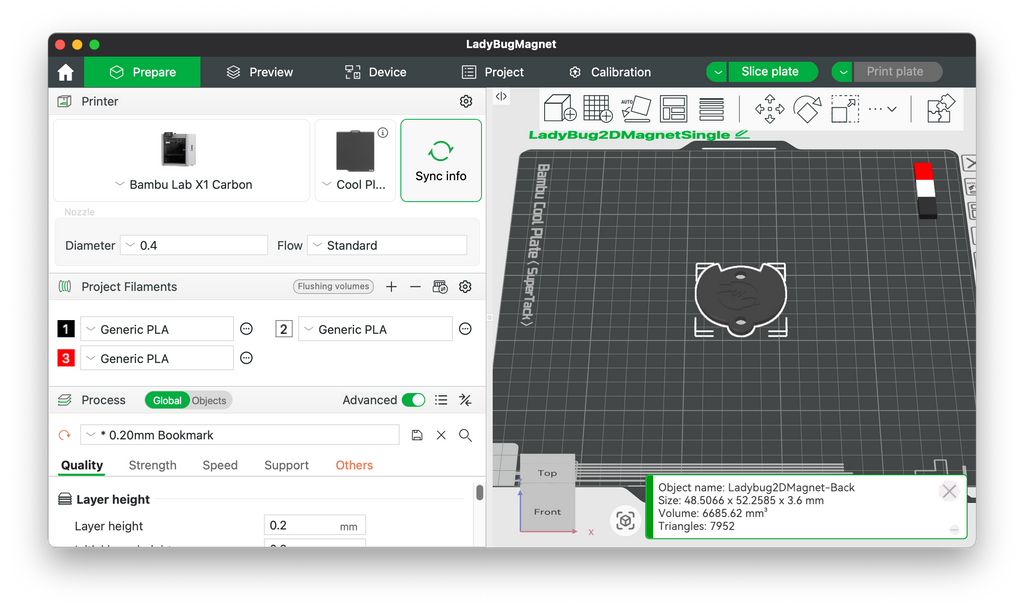
Task: Switch to the Device tab
Action: tap(376, 72)
